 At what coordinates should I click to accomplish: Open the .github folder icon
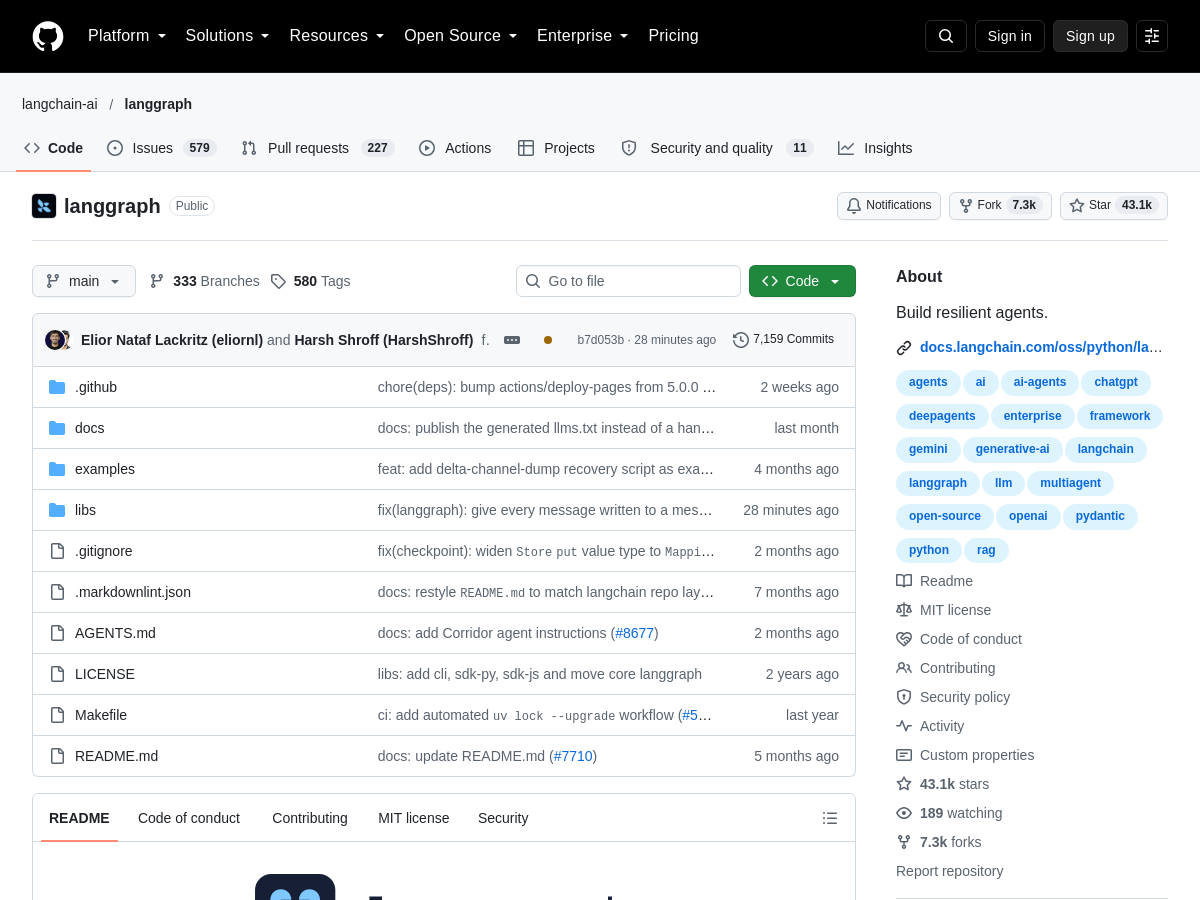click(x=57, y=387)
